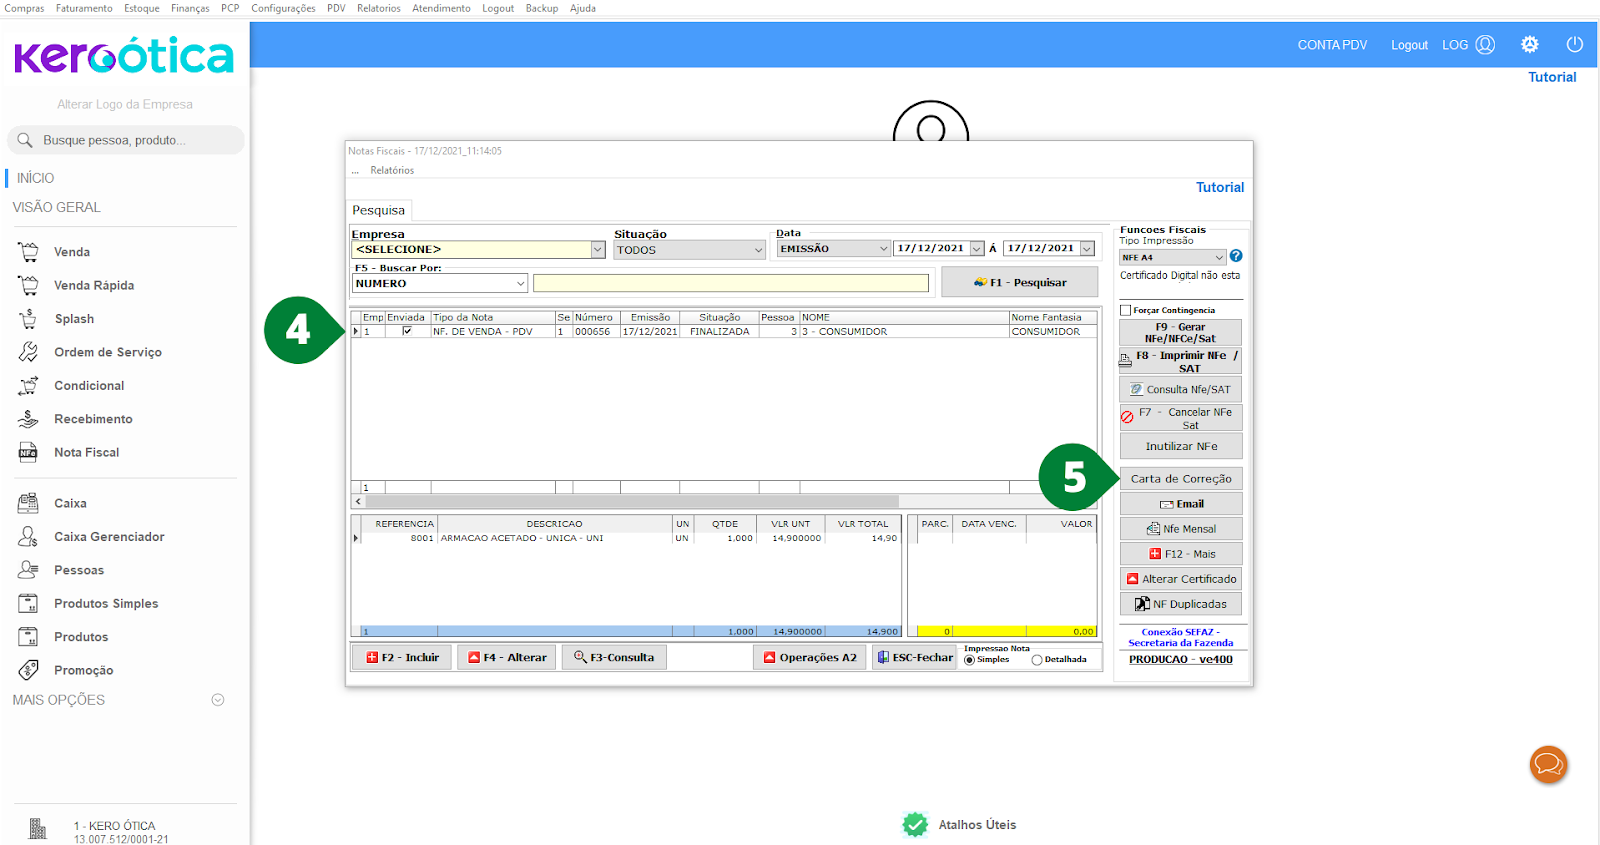Open the Buscar Por NUMERO dropdown

[520, 284]
